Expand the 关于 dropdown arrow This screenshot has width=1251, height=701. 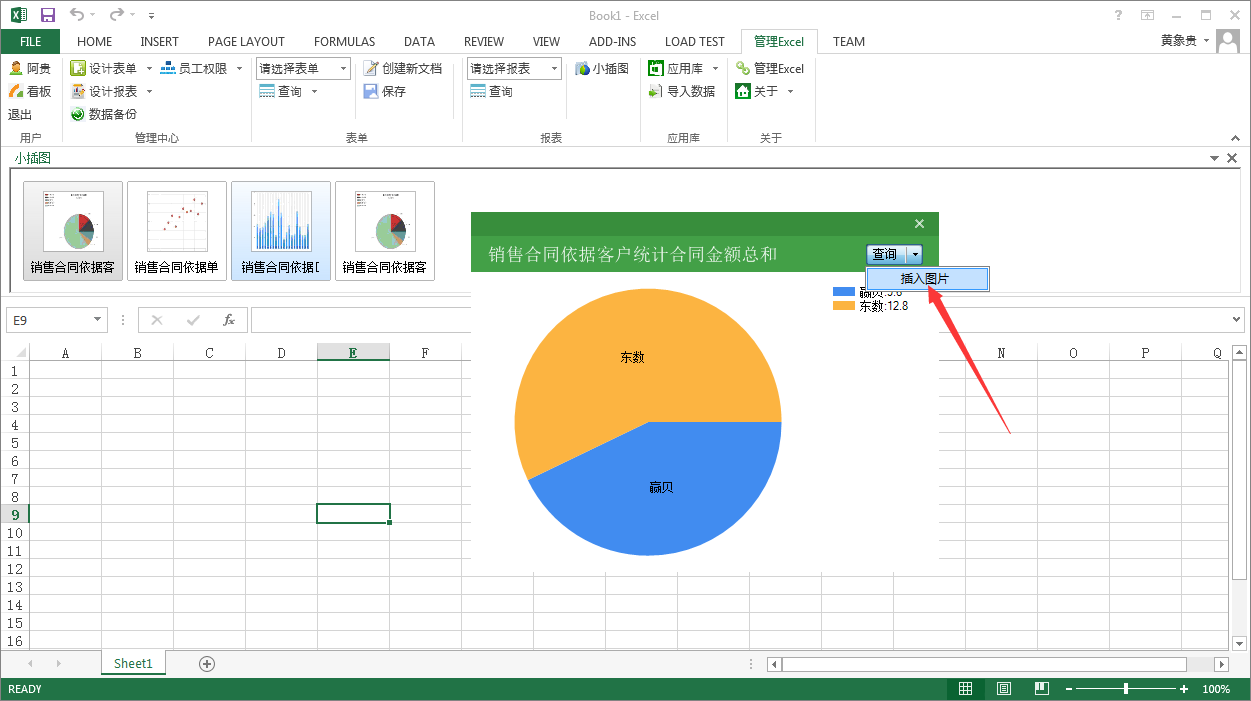790,91
